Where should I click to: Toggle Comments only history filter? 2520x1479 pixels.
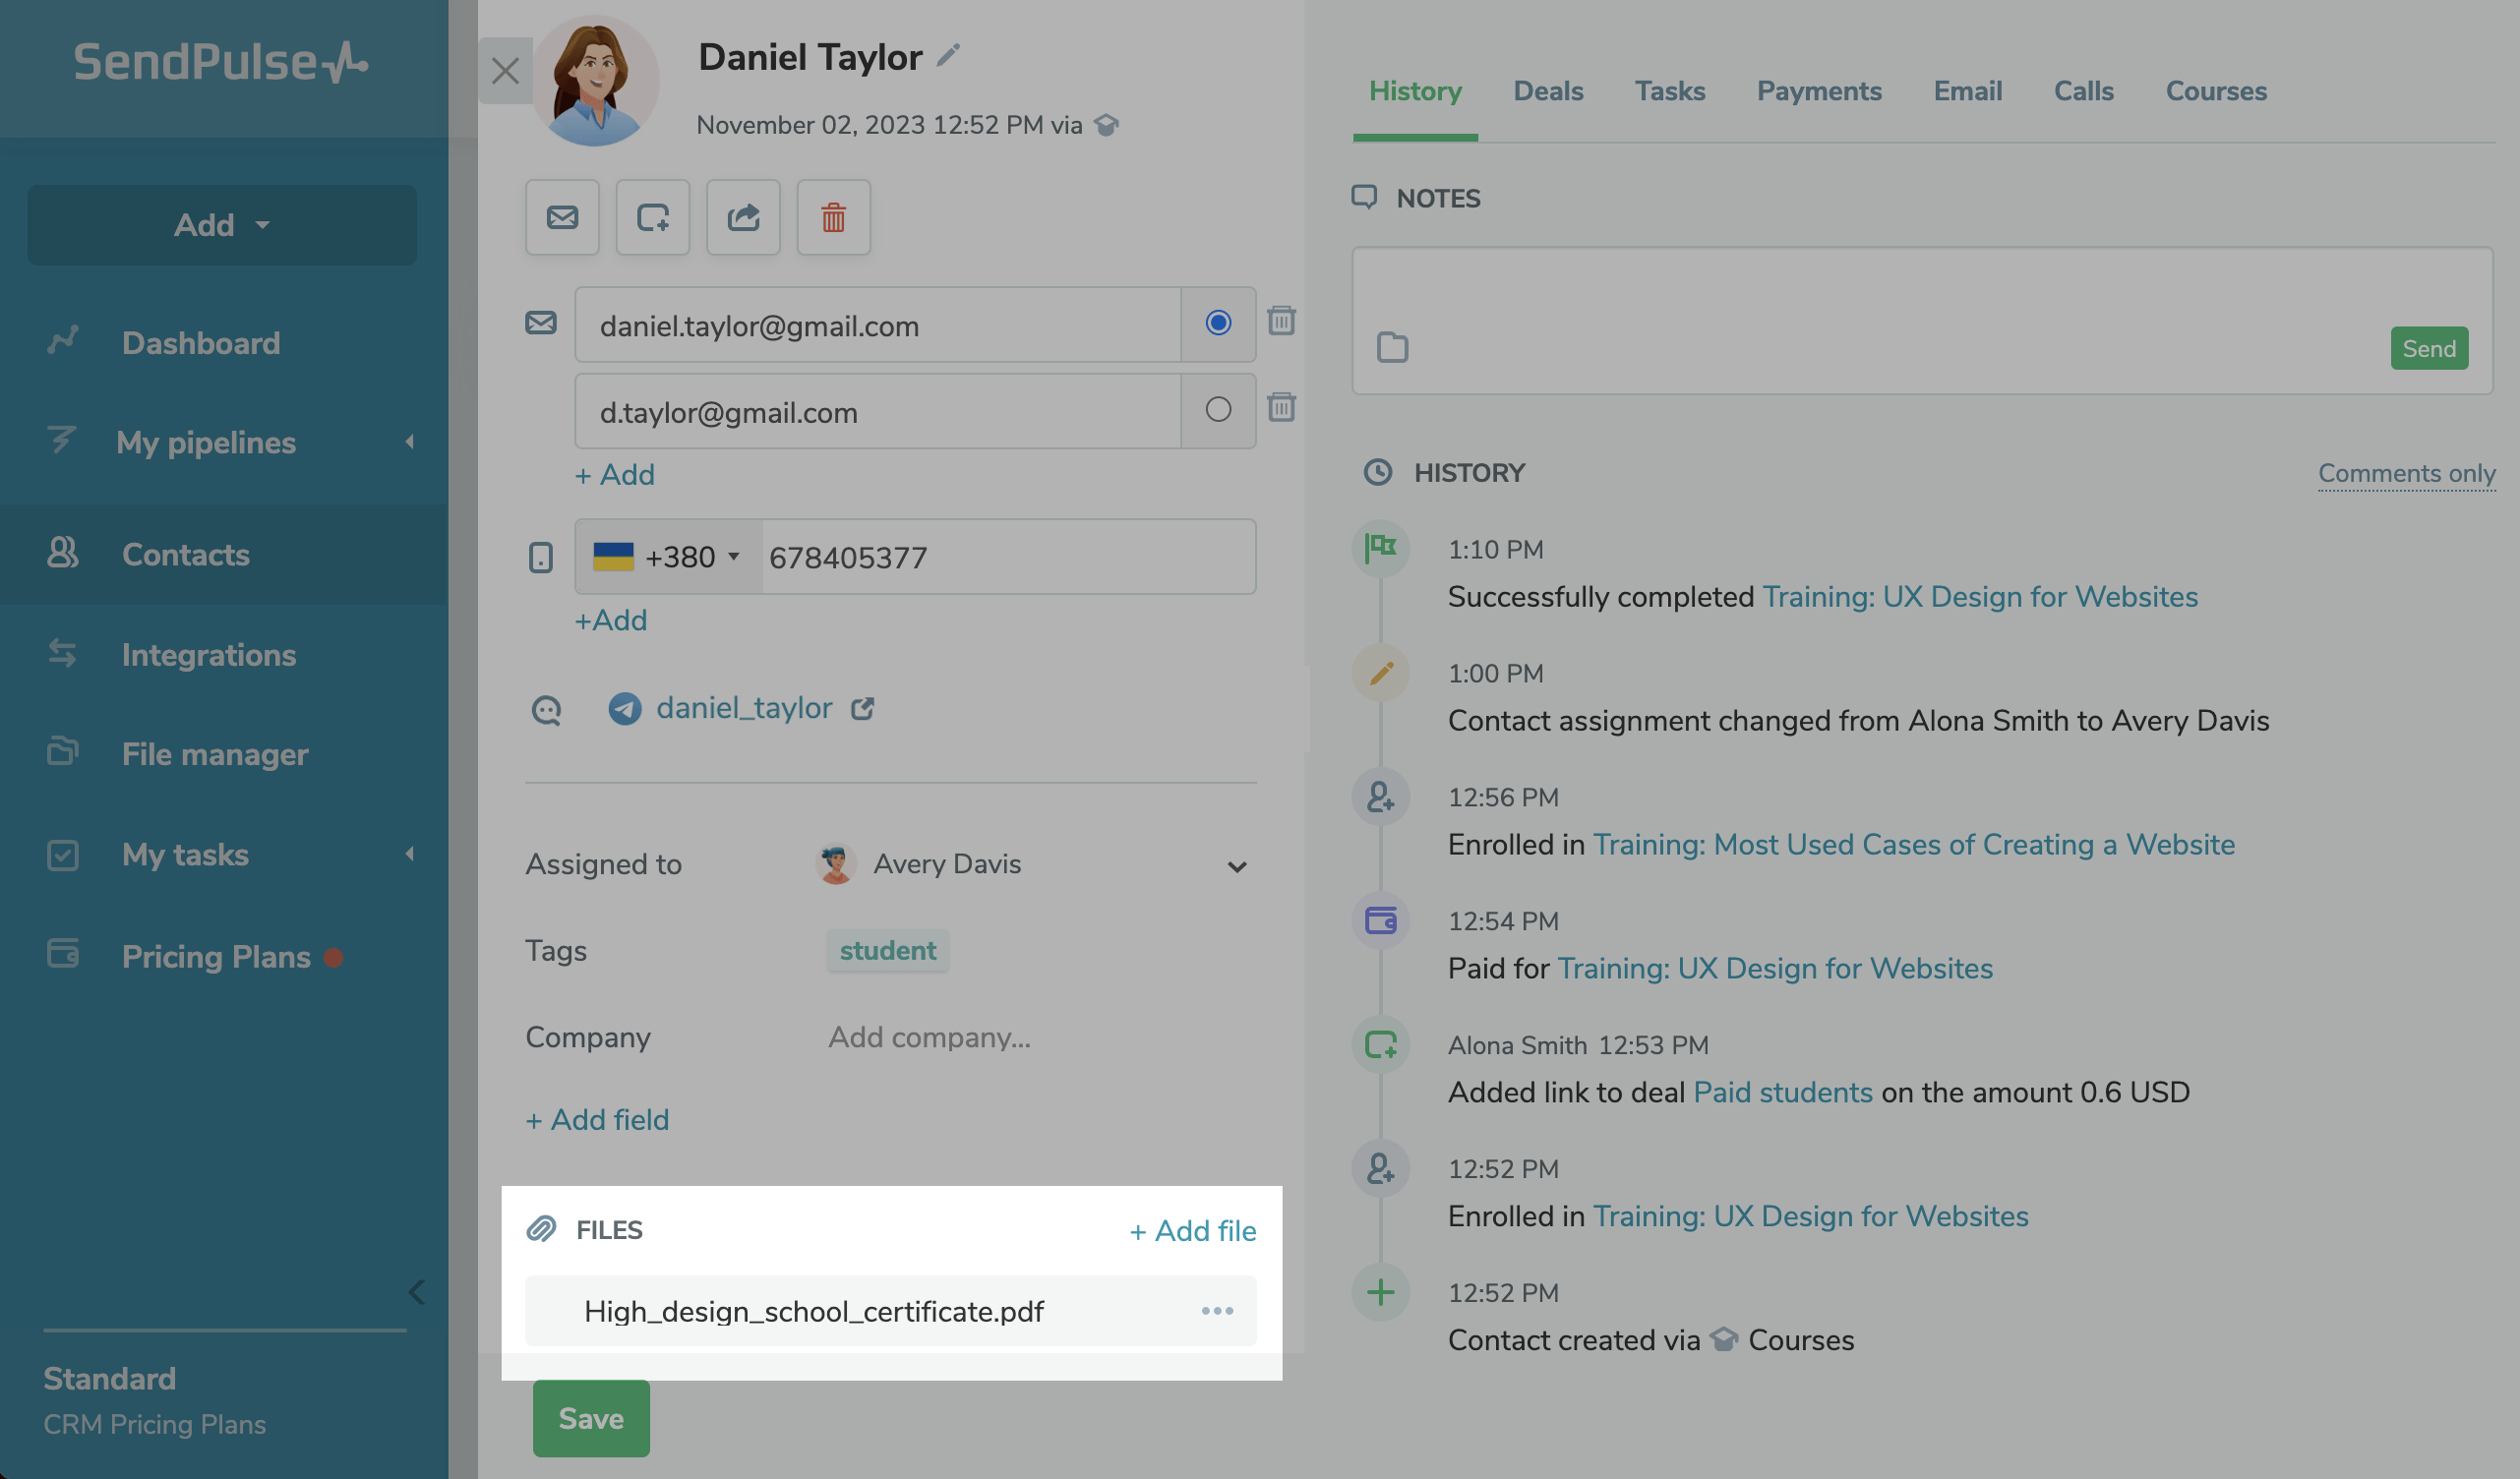coord(2406,472)
